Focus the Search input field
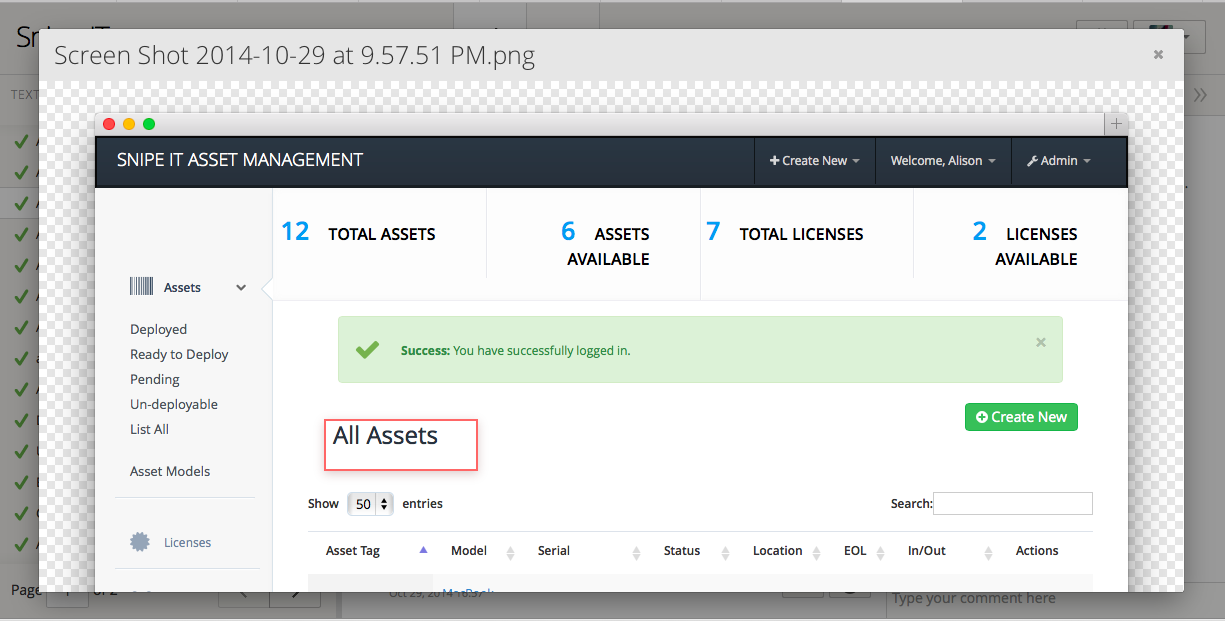Image resolution: width=1225 pixels, height=621 pixels. [x=1013, y=503]
